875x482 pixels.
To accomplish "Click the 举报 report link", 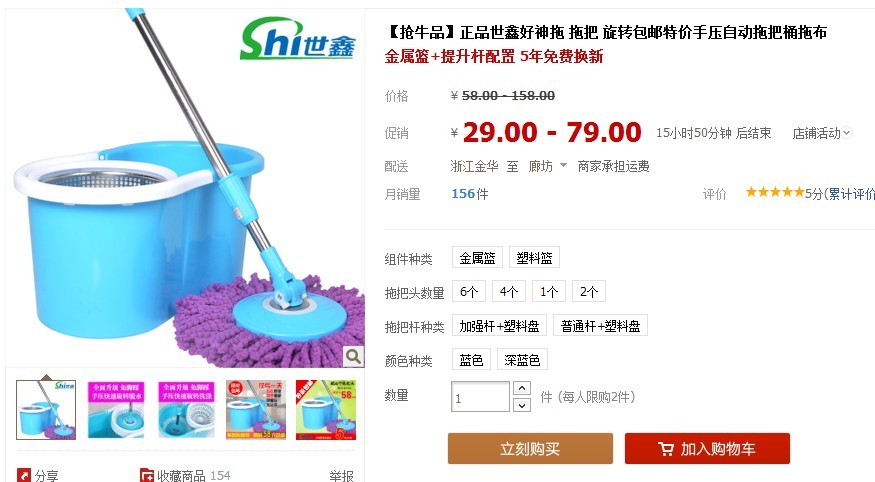I will (x=341, y=476).
